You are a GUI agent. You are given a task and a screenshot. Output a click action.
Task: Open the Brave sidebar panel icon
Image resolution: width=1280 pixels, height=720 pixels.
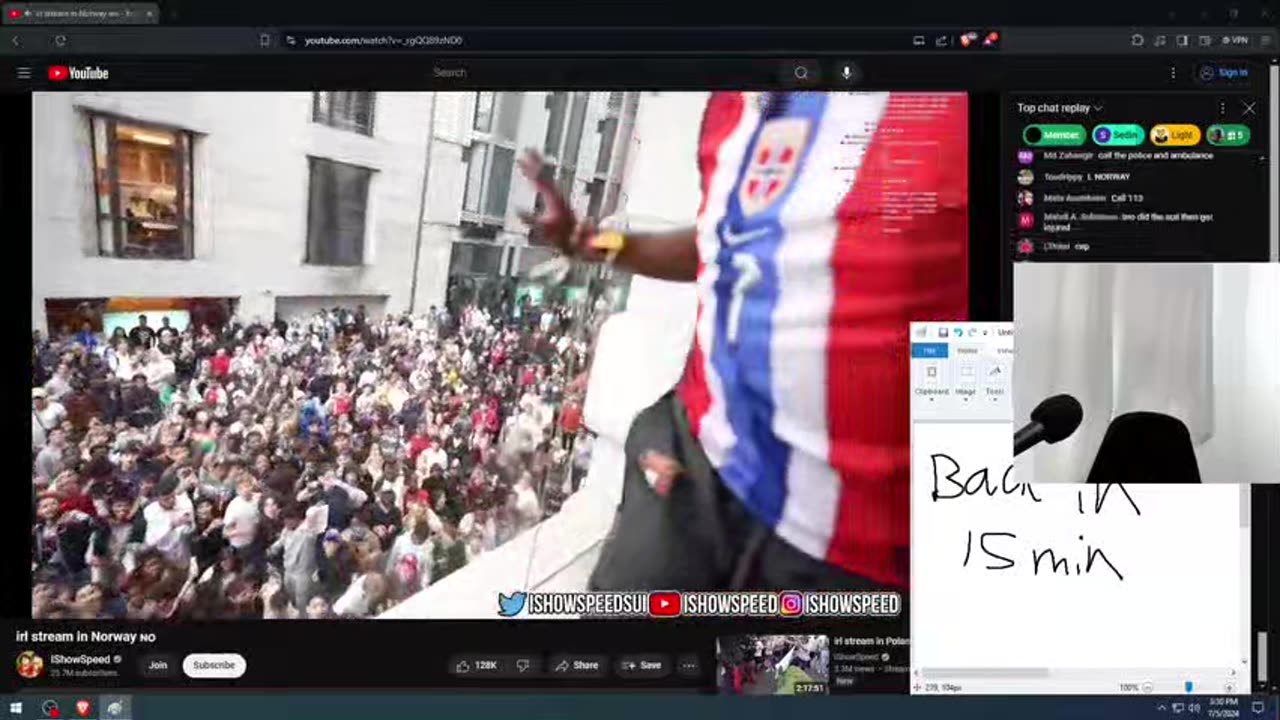tap(1182, 40)
